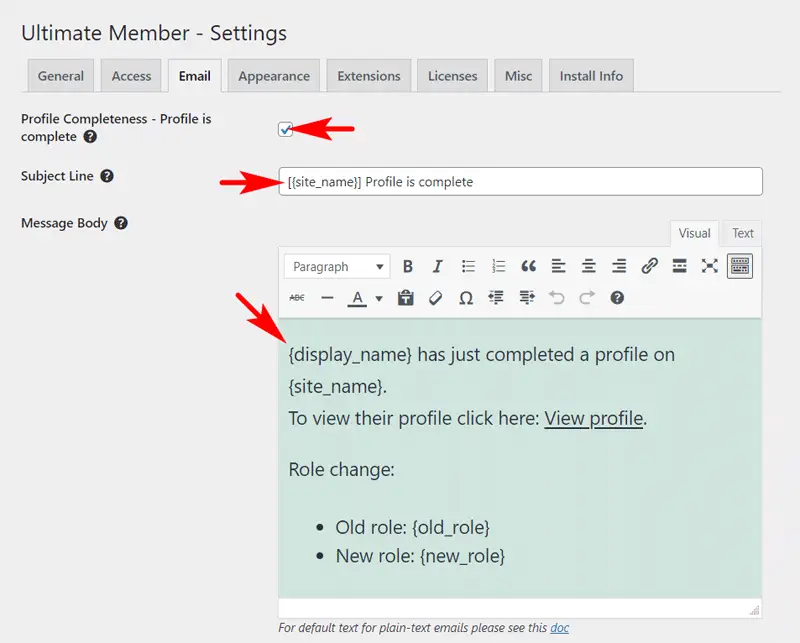Click the New role: {new_role} bullet
This screenshot has width=800, height=643.
(420, 556)
